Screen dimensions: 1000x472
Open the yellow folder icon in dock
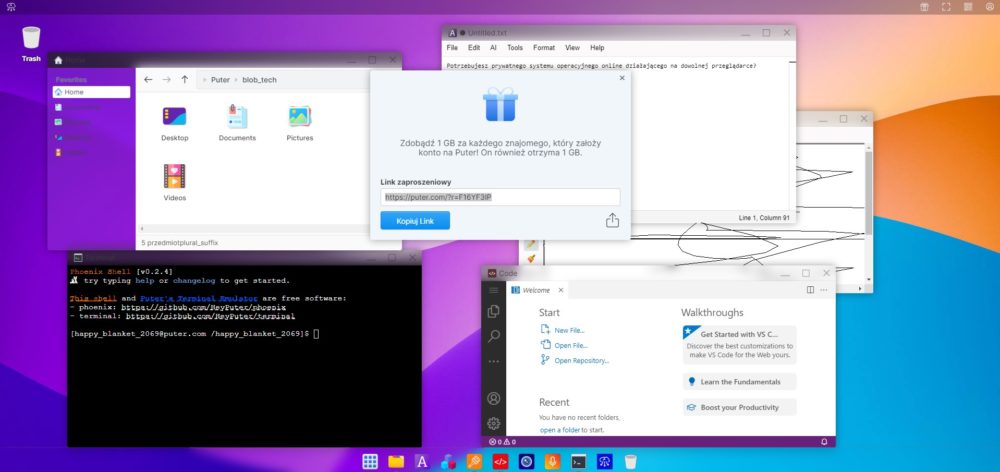[x=396, y=461]
